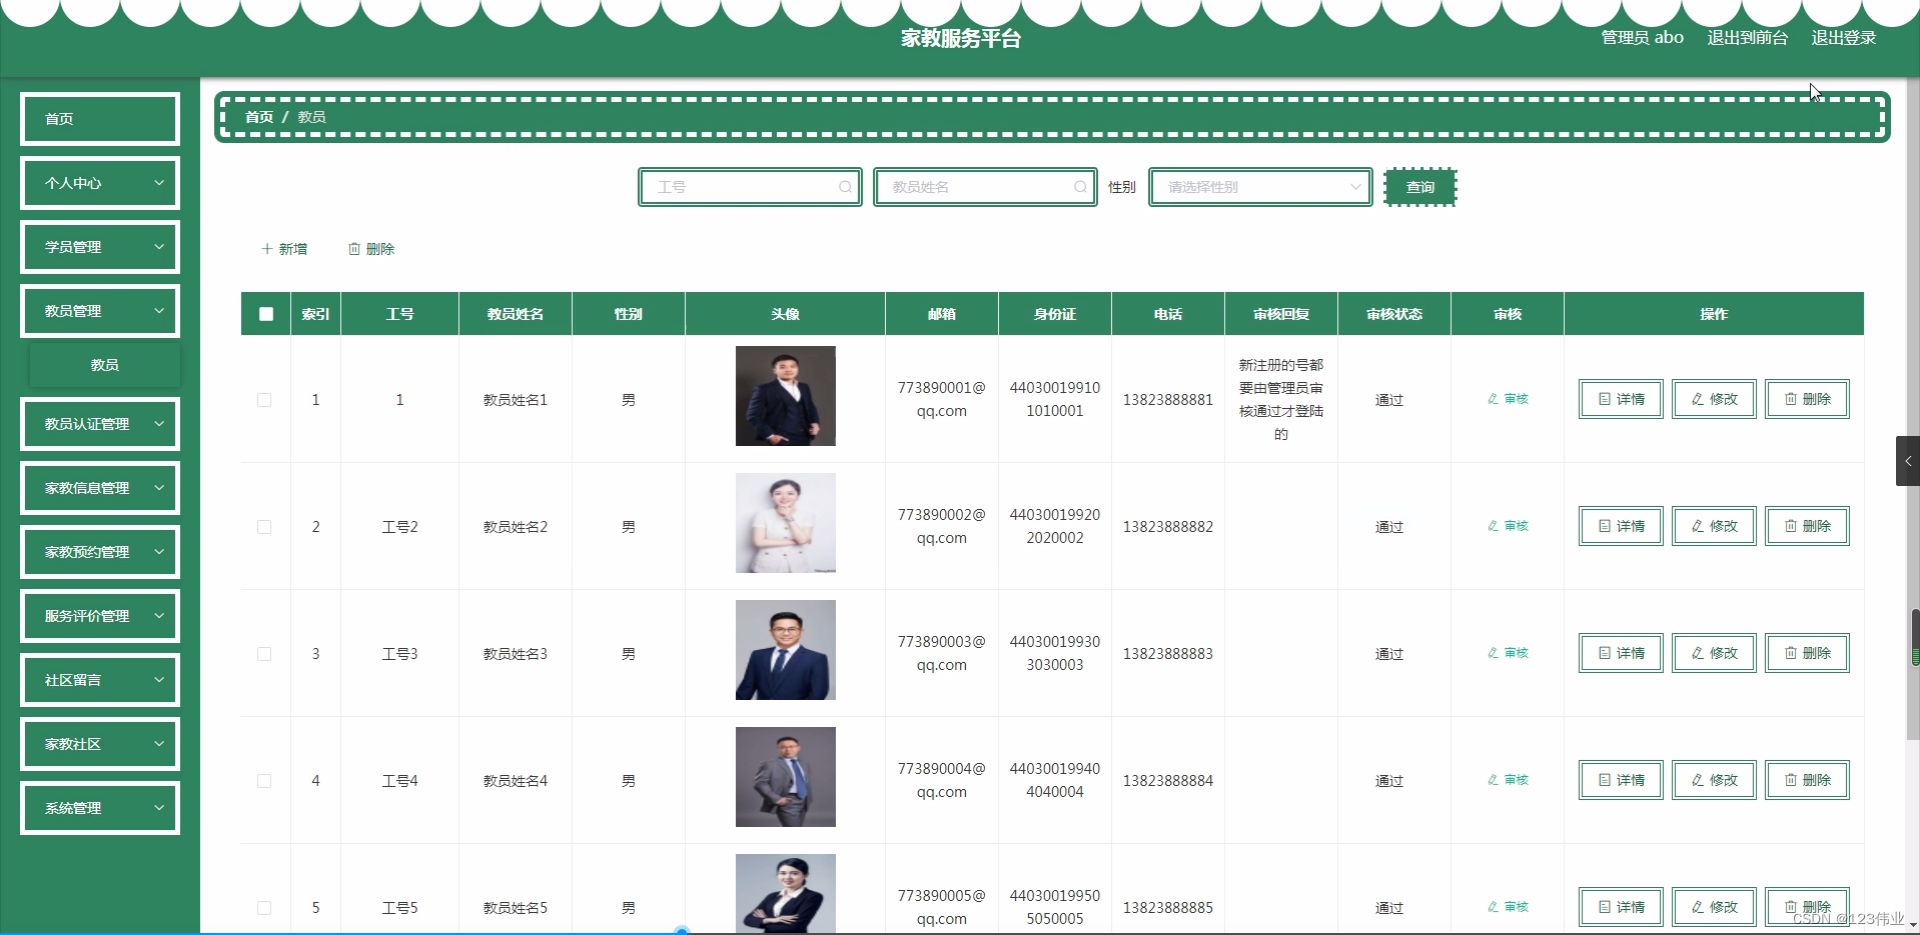Screen dimensions: 1920x935
Task: Click the 查询 search button
Action: (1420, 187)
